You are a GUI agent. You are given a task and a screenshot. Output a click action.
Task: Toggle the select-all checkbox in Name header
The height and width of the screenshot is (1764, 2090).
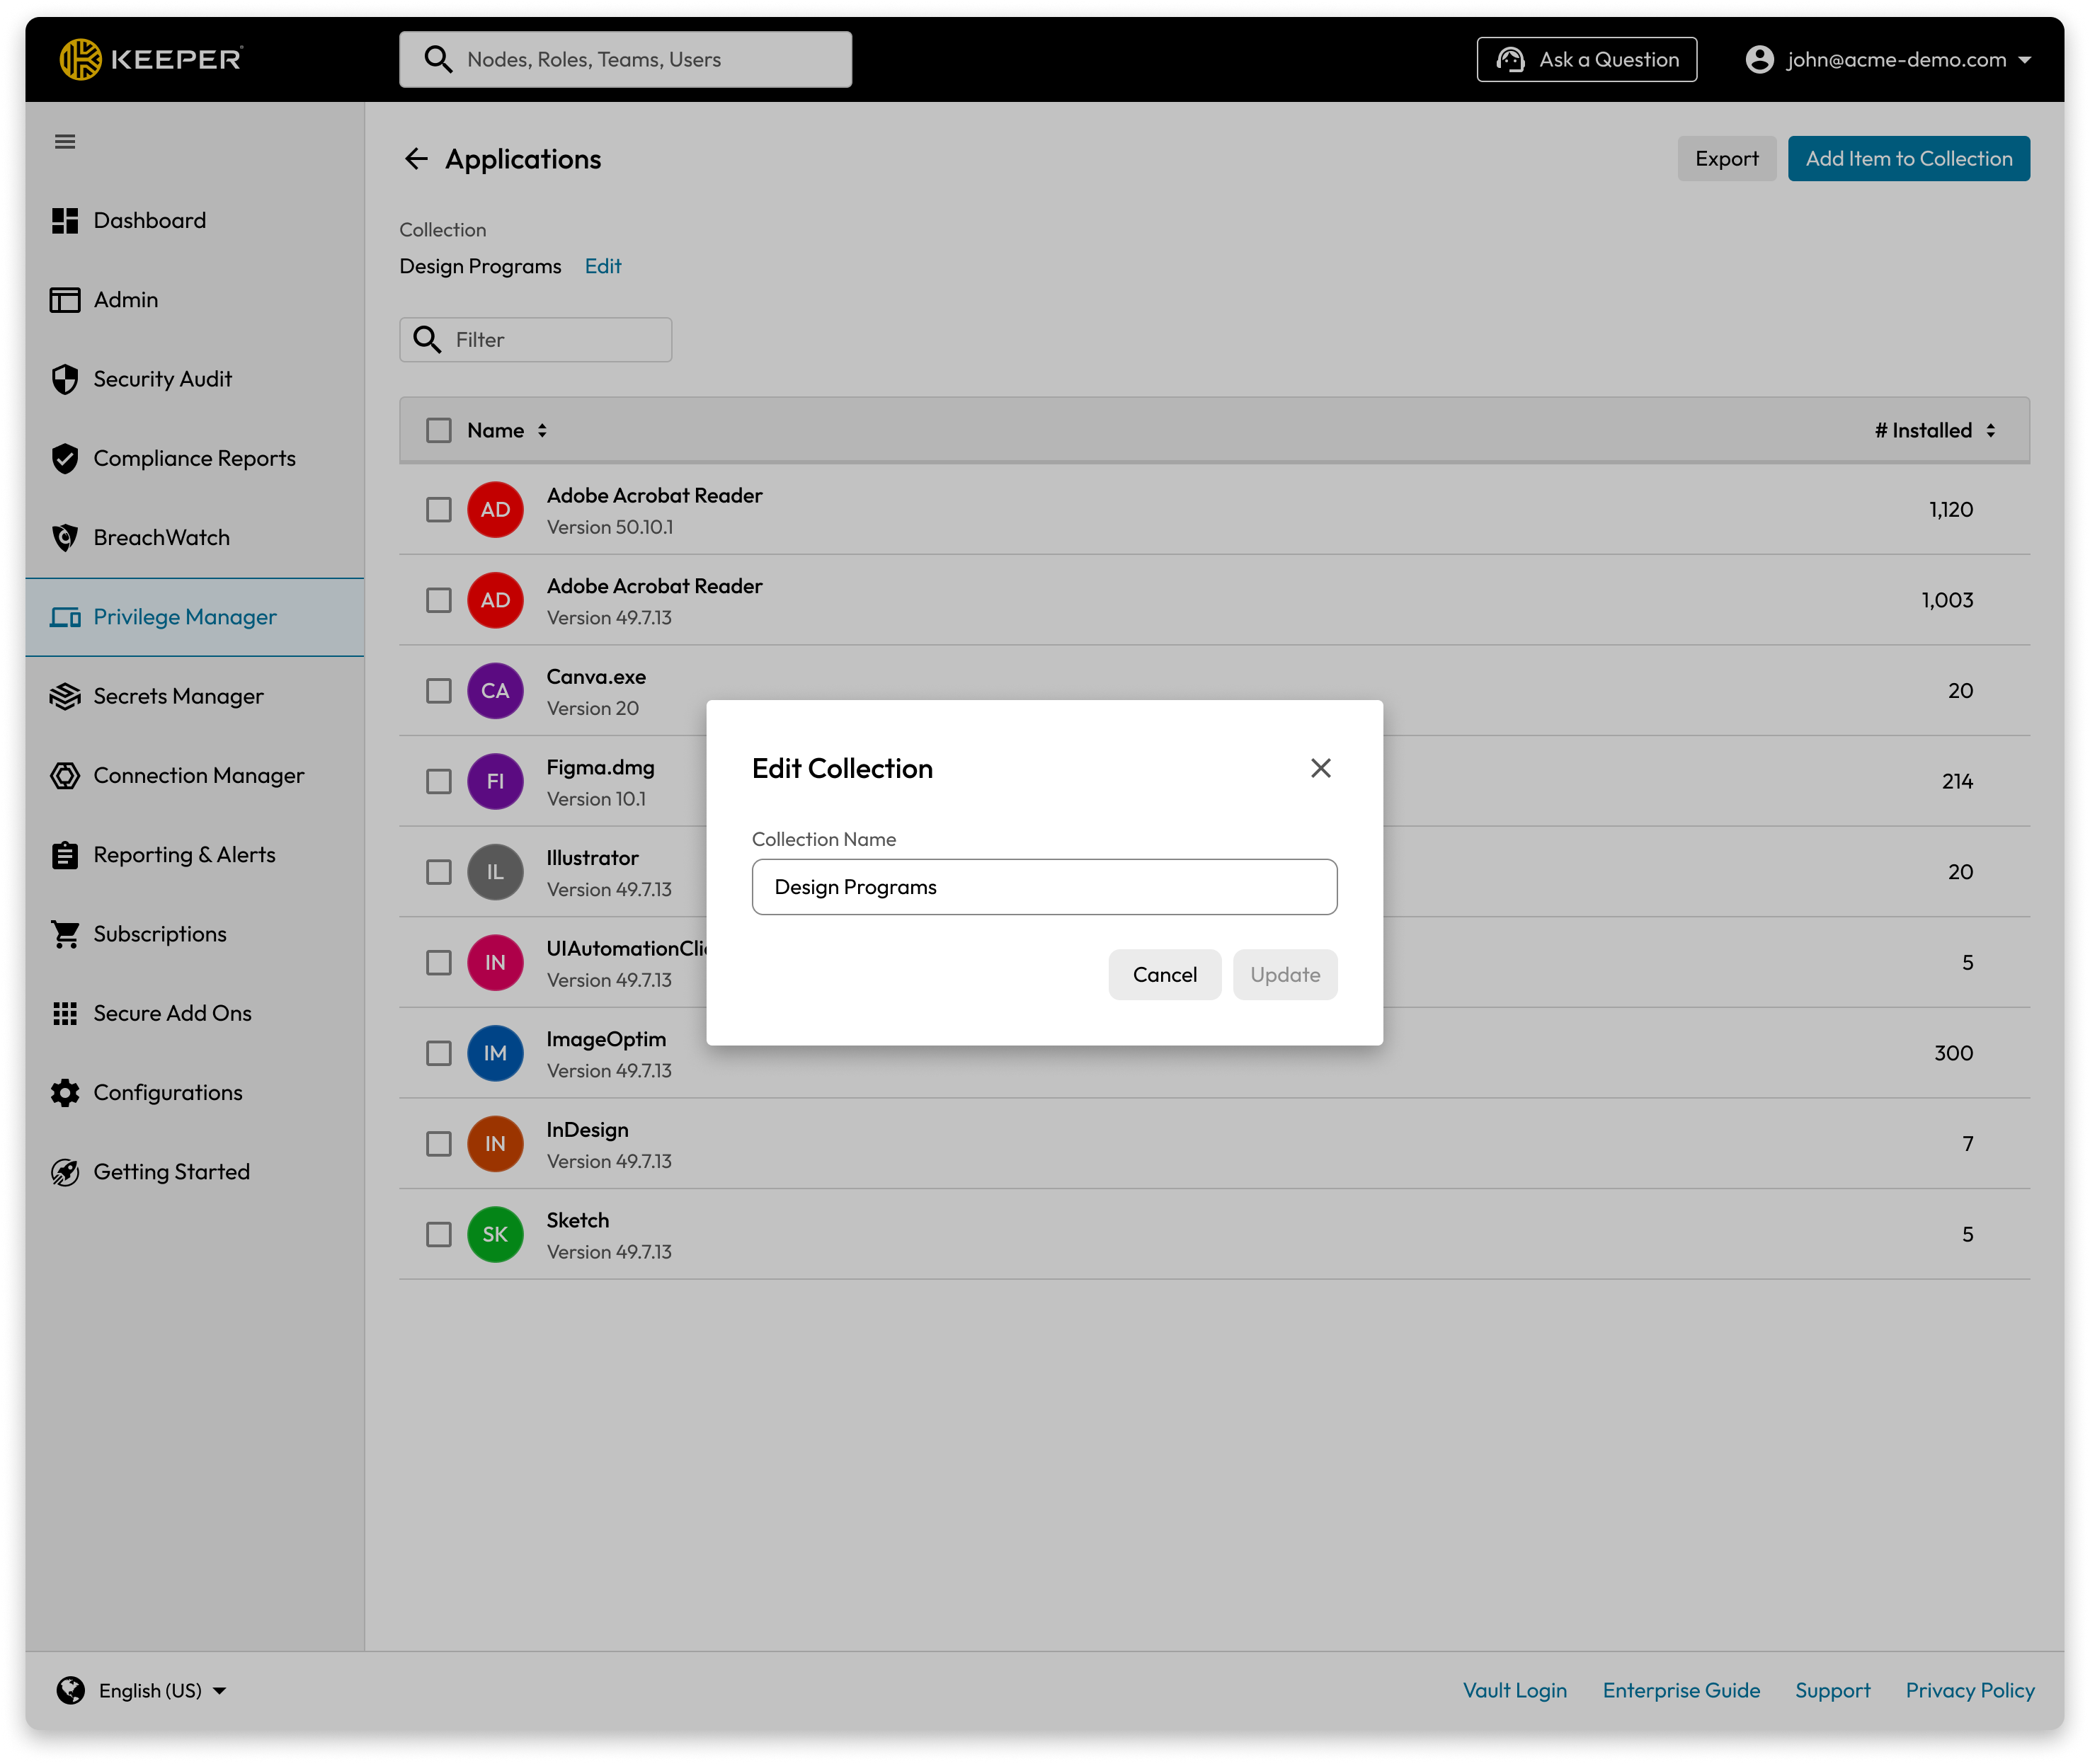(439, 431)
